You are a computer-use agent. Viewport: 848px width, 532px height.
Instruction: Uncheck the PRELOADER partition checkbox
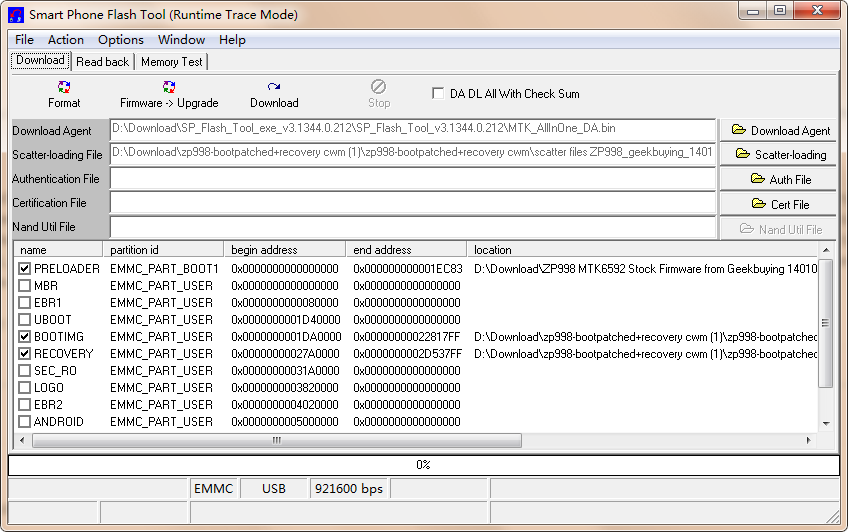coord(24,269)
